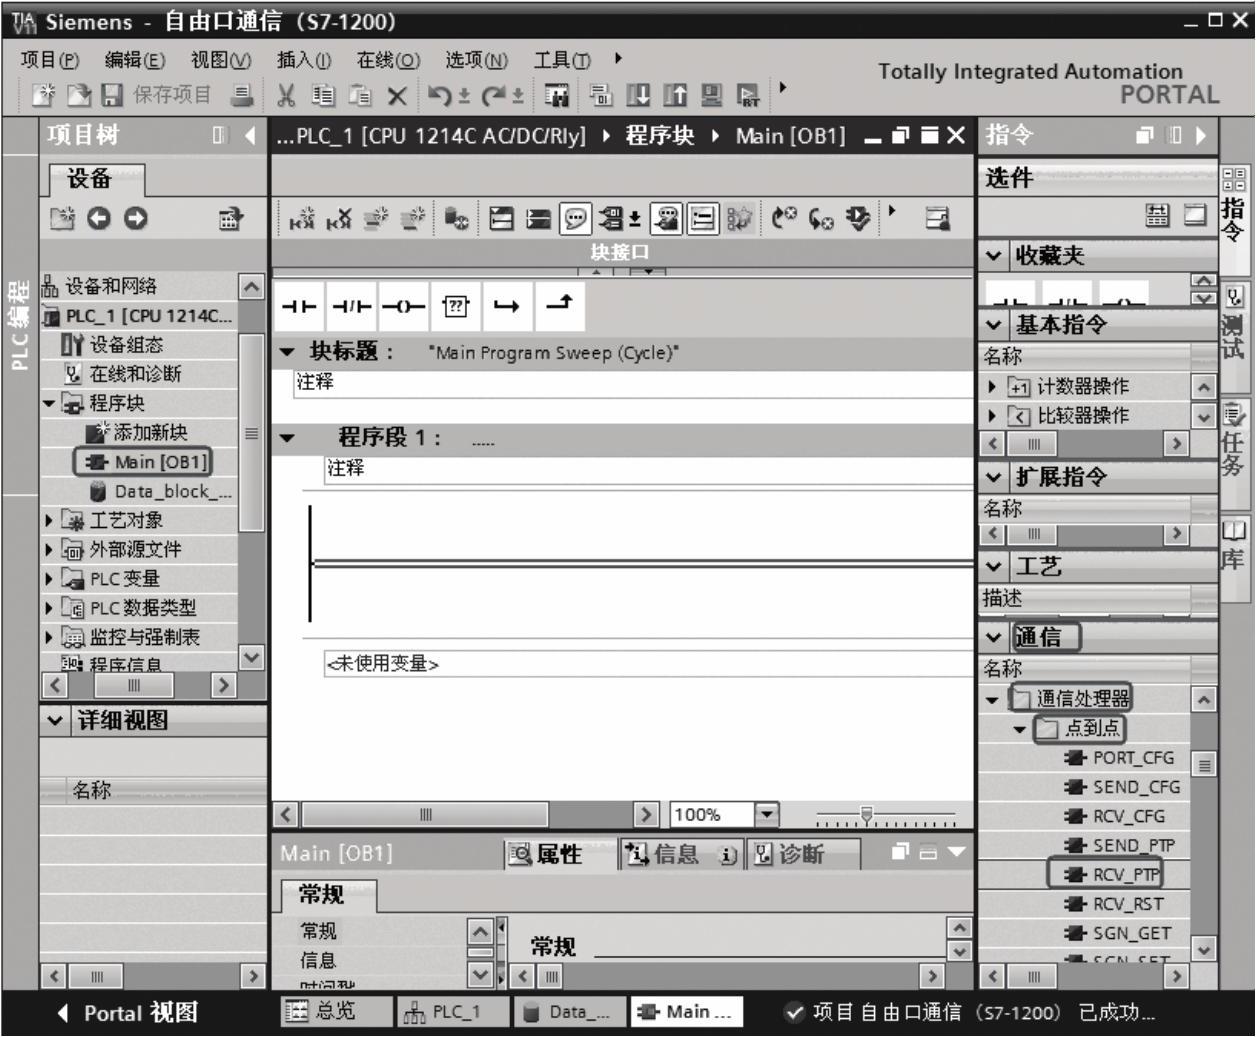The height and width of the screenshot is (1037, 1257).
Task: Save the project with 保存项目
Action: (156, 96)
